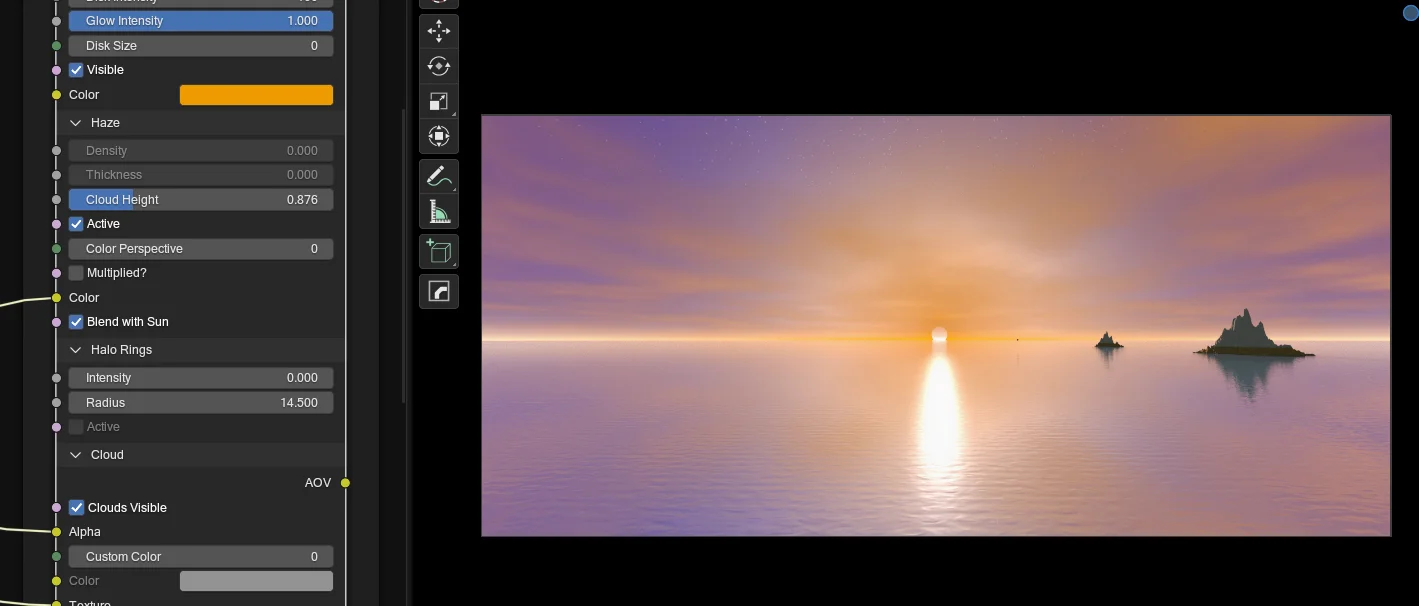The height and width of the screenshot is (606, 1419).
Task: Click the AOV output socket
Action: click(x=345, y=482)
